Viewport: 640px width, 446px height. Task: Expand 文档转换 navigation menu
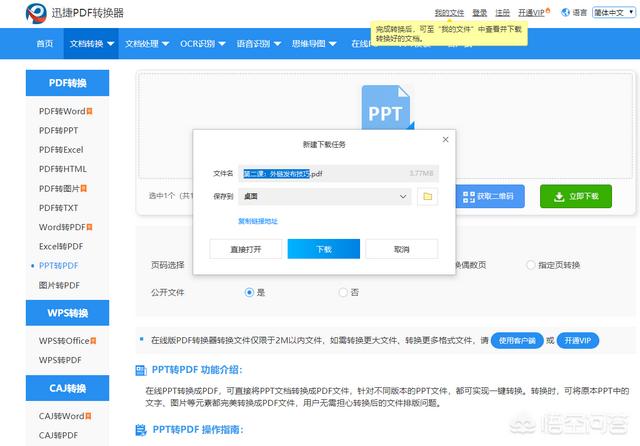tap(91, 44)
